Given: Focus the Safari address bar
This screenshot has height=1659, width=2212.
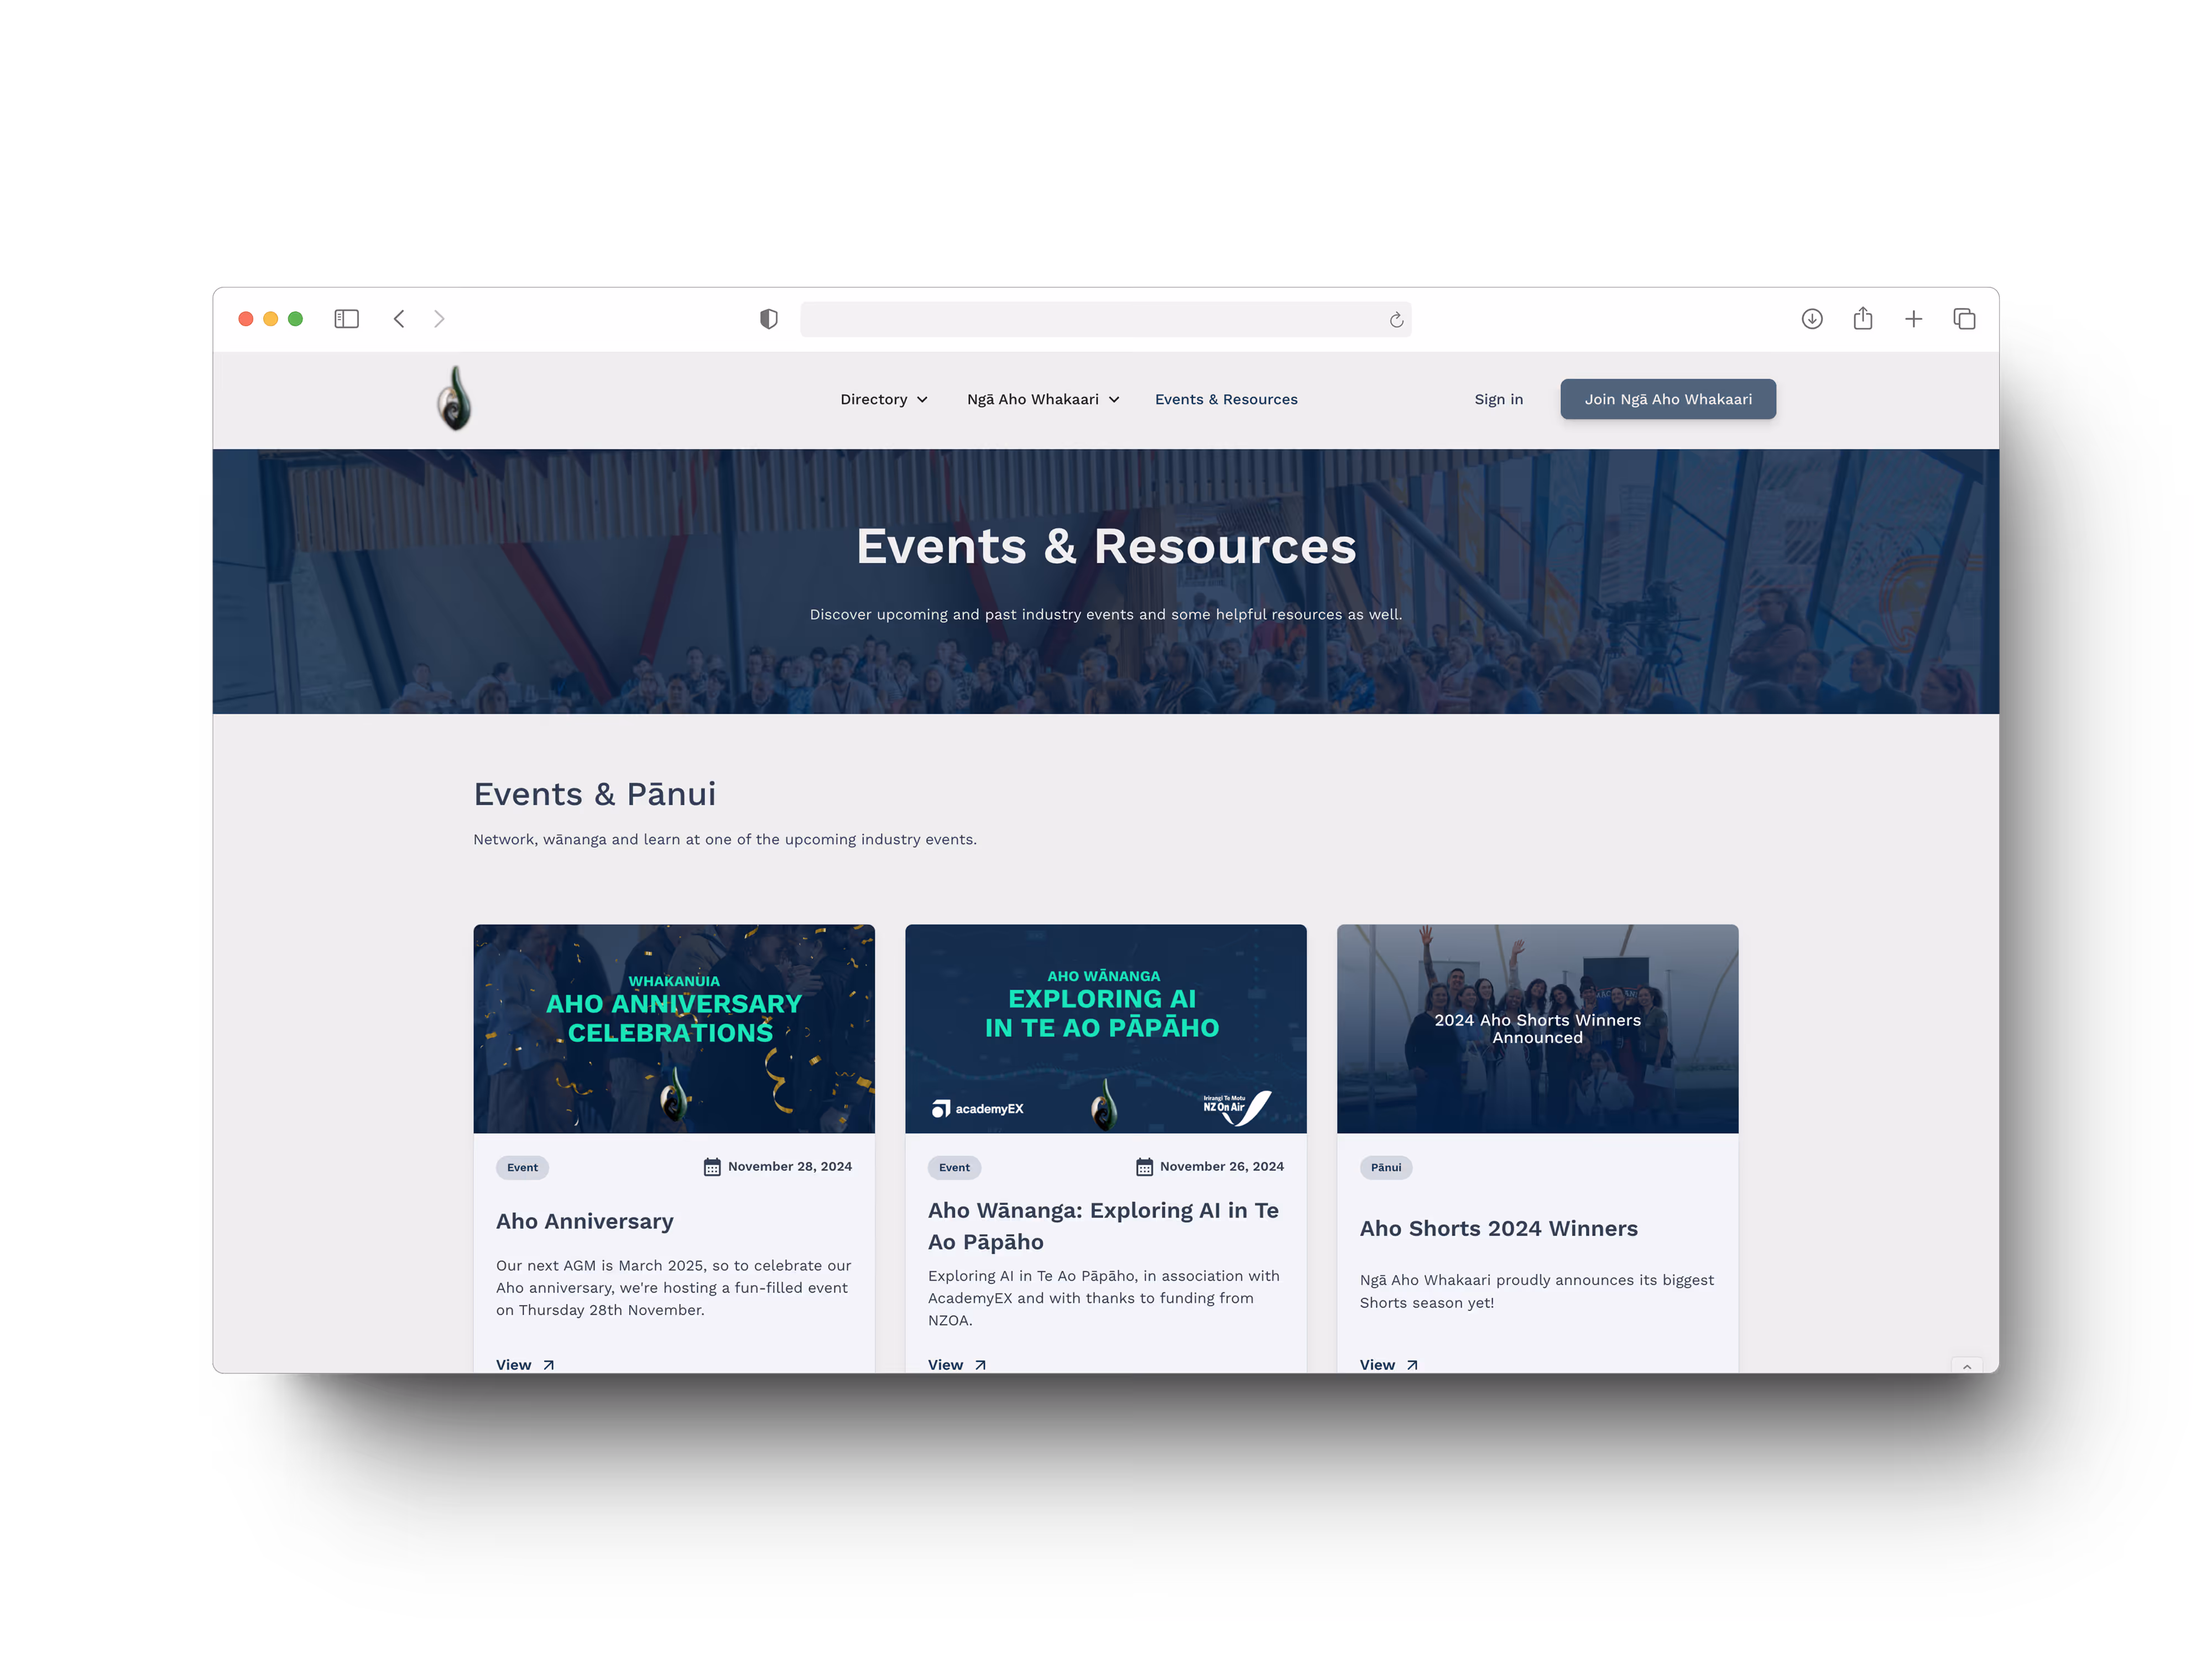Looking at the screenshot, I should click(x=1105, y=319).
